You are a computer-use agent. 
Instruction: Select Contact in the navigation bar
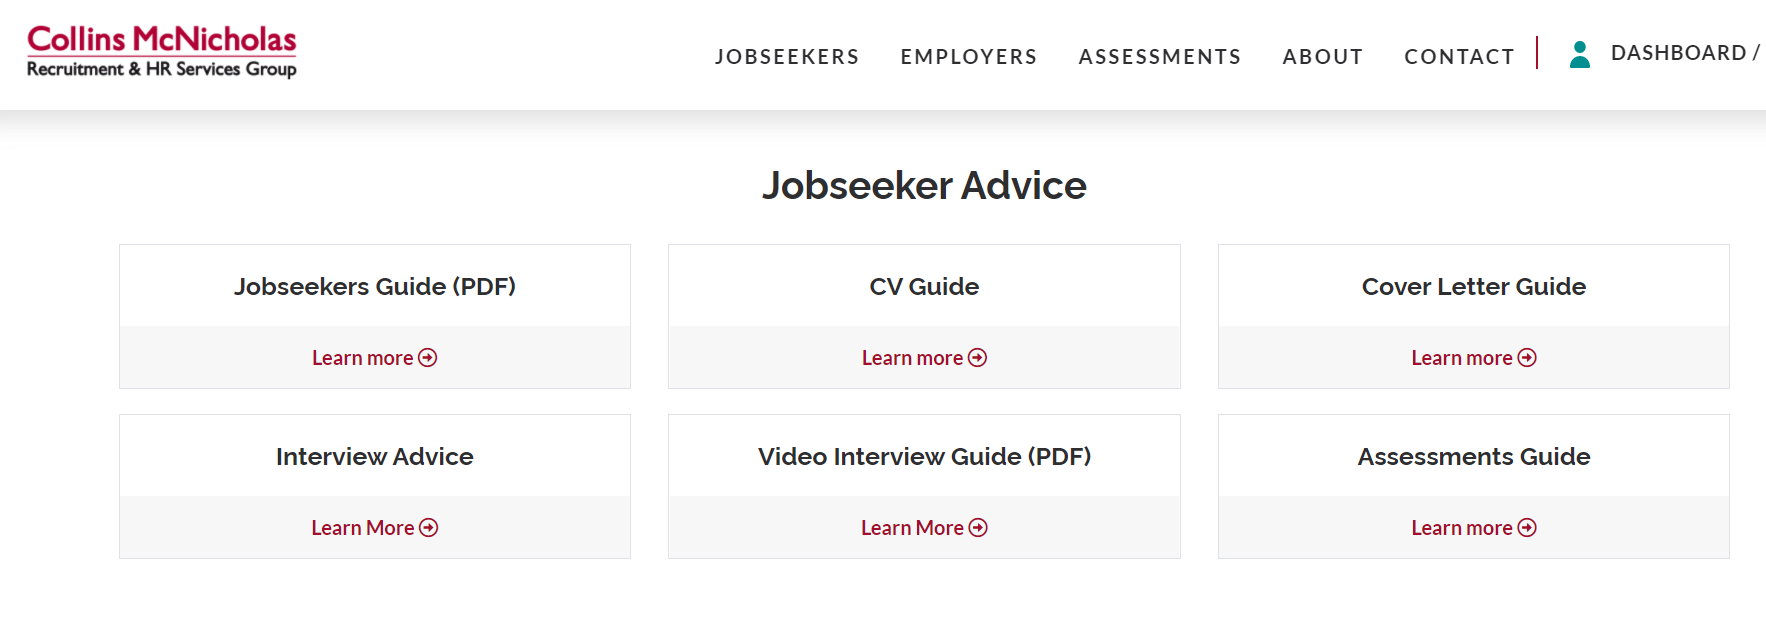pyautogui.click(x=1459, y=57)
